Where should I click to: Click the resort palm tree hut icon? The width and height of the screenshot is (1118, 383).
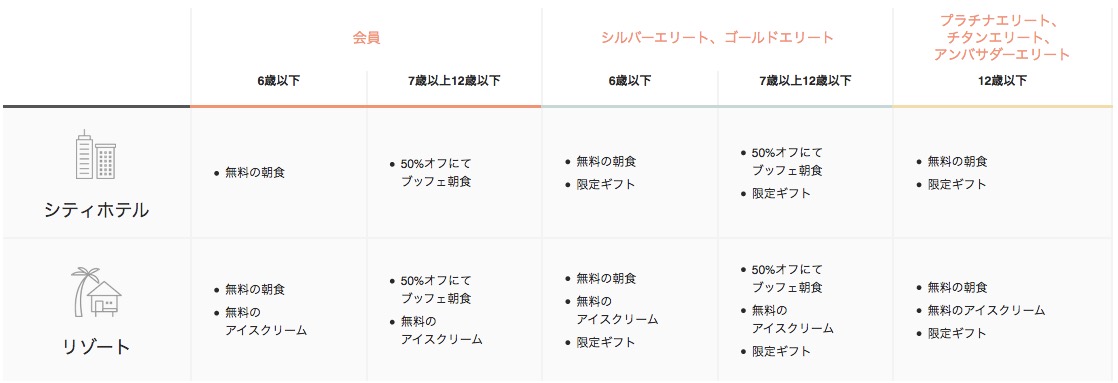96,292
